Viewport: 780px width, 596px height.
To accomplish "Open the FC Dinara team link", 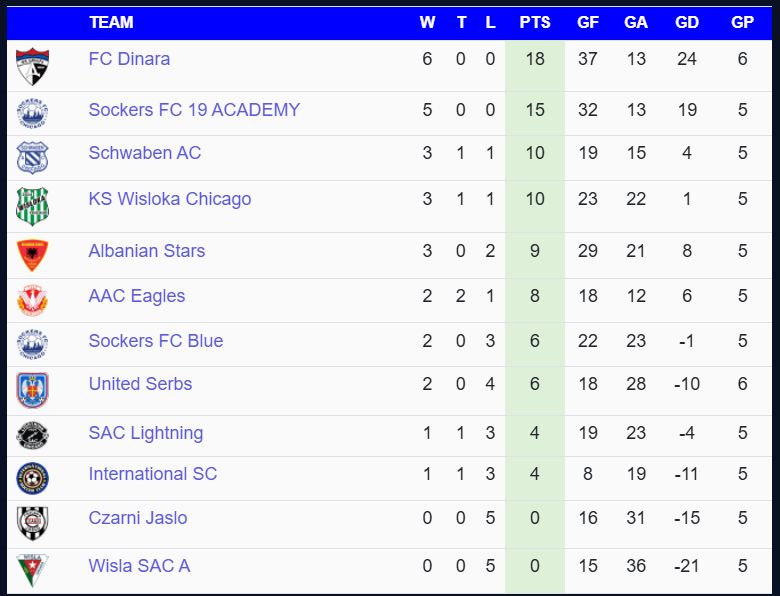I will point(129,59).
